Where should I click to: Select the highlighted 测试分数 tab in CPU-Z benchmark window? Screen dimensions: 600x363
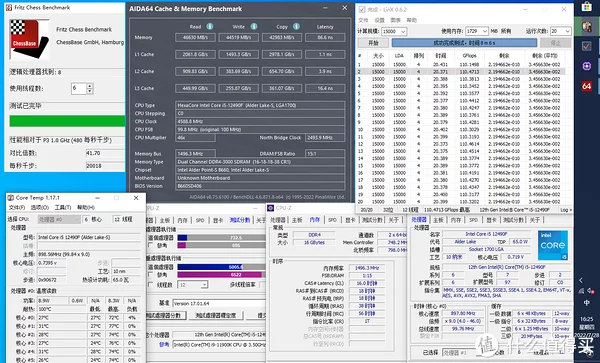240,220
